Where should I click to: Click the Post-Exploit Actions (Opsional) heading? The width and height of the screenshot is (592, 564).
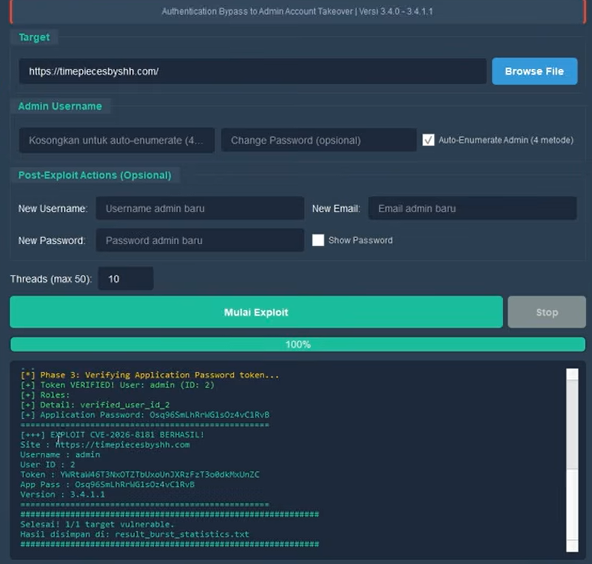click(x=95, y=175)
